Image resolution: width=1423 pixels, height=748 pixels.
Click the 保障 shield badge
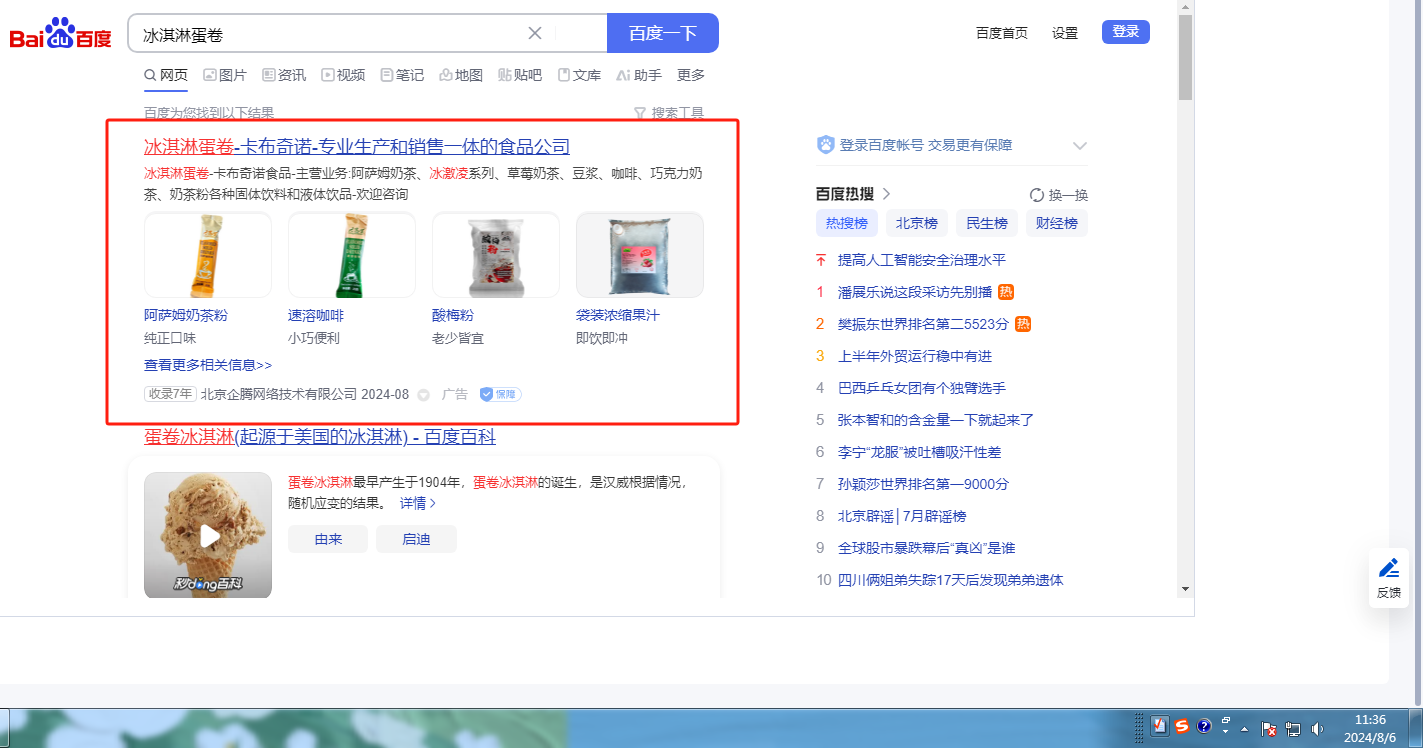coord(500,394)
